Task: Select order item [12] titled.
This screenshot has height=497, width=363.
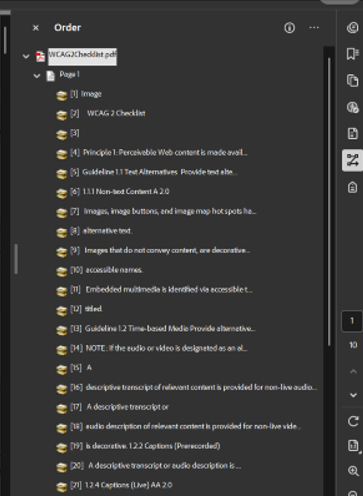Action: pos(86,309)
